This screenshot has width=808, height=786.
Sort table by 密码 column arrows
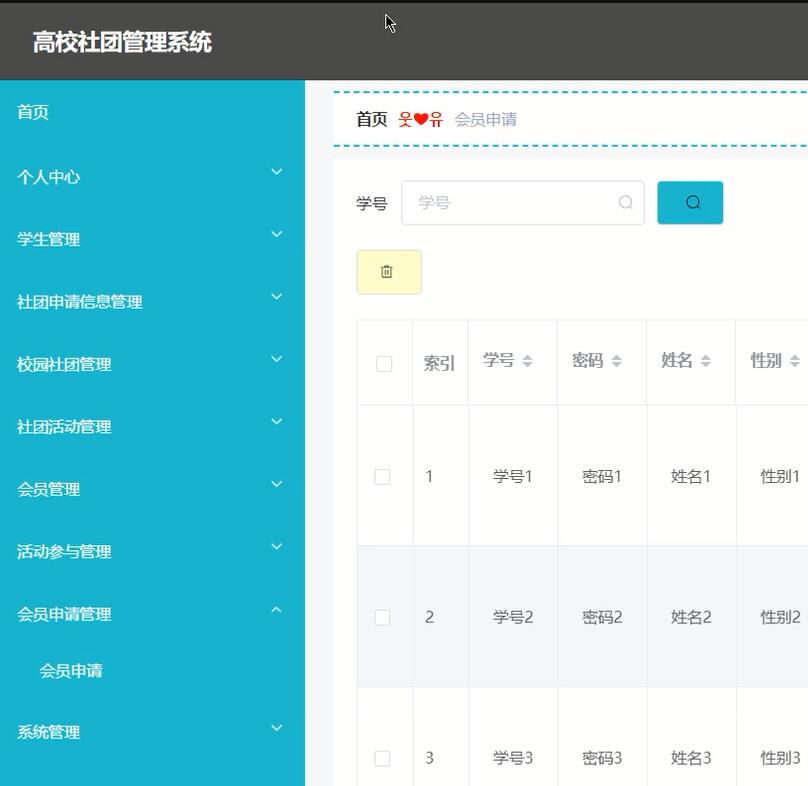[616, 361]
